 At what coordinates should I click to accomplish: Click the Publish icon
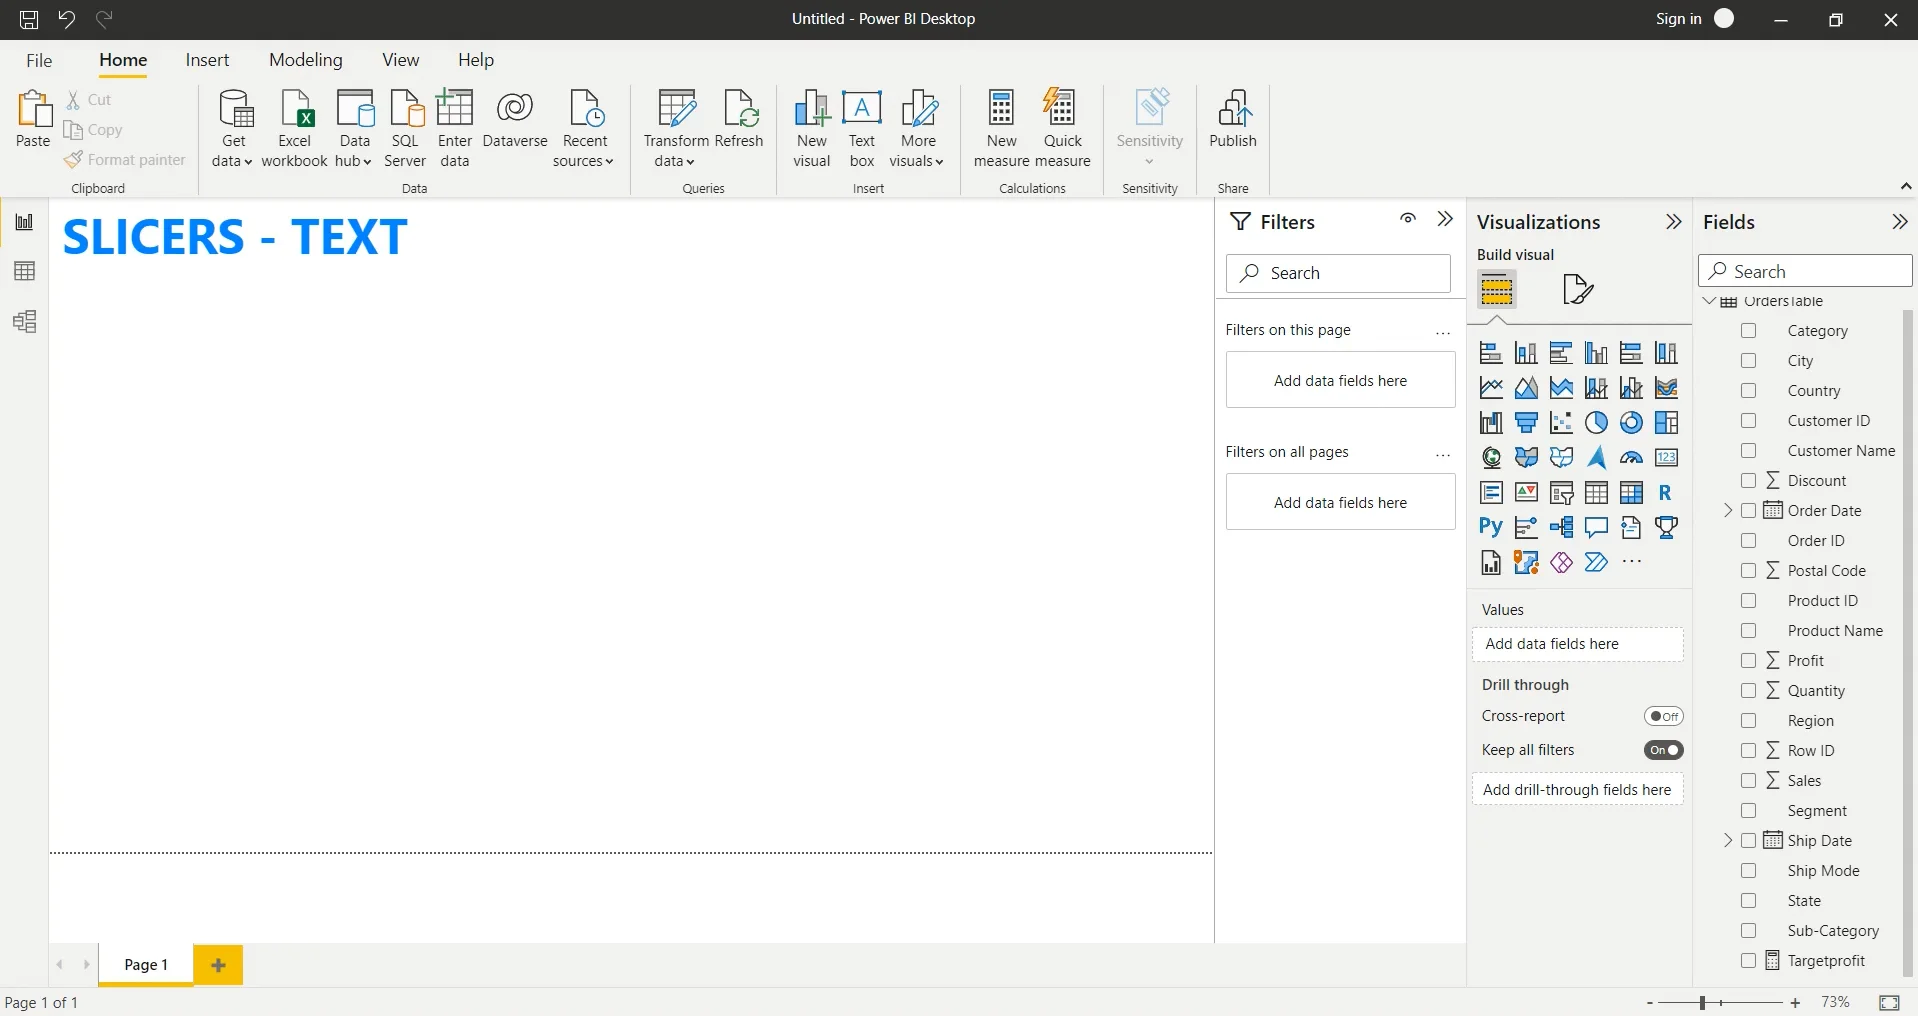tap(1232, 120)
